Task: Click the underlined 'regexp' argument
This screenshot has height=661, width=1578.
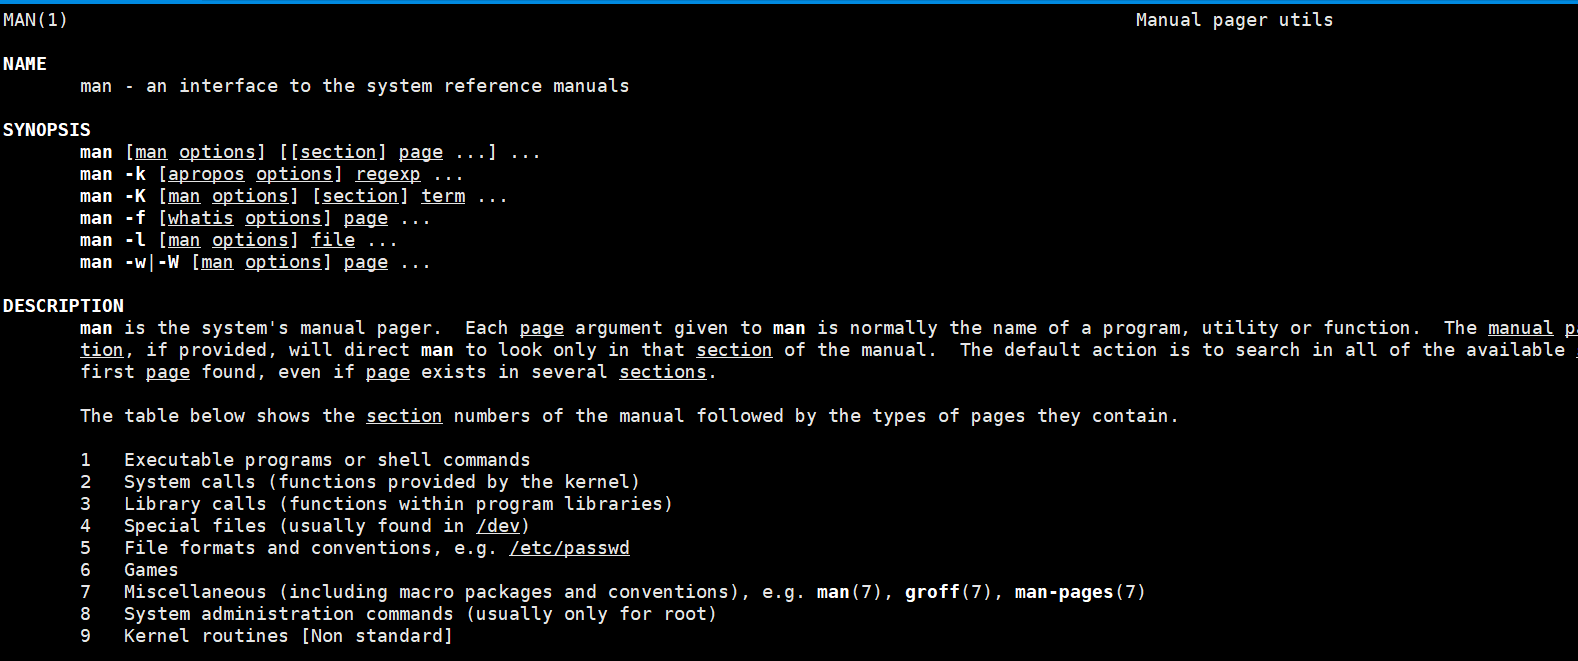Action: coord(388,174)
